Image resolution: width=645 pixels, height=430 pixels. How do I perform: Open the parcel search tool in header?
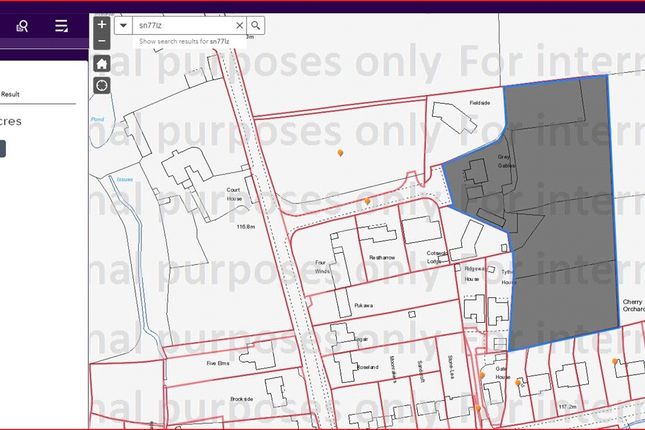22,26
